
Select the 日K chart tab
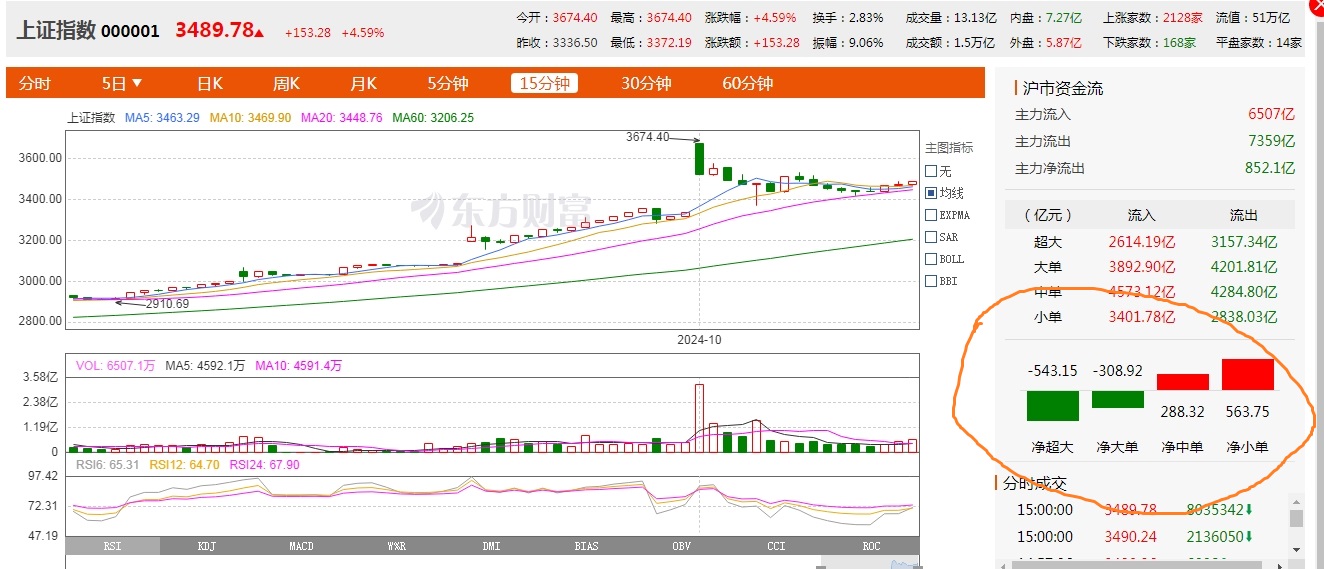tap(209, 83)
